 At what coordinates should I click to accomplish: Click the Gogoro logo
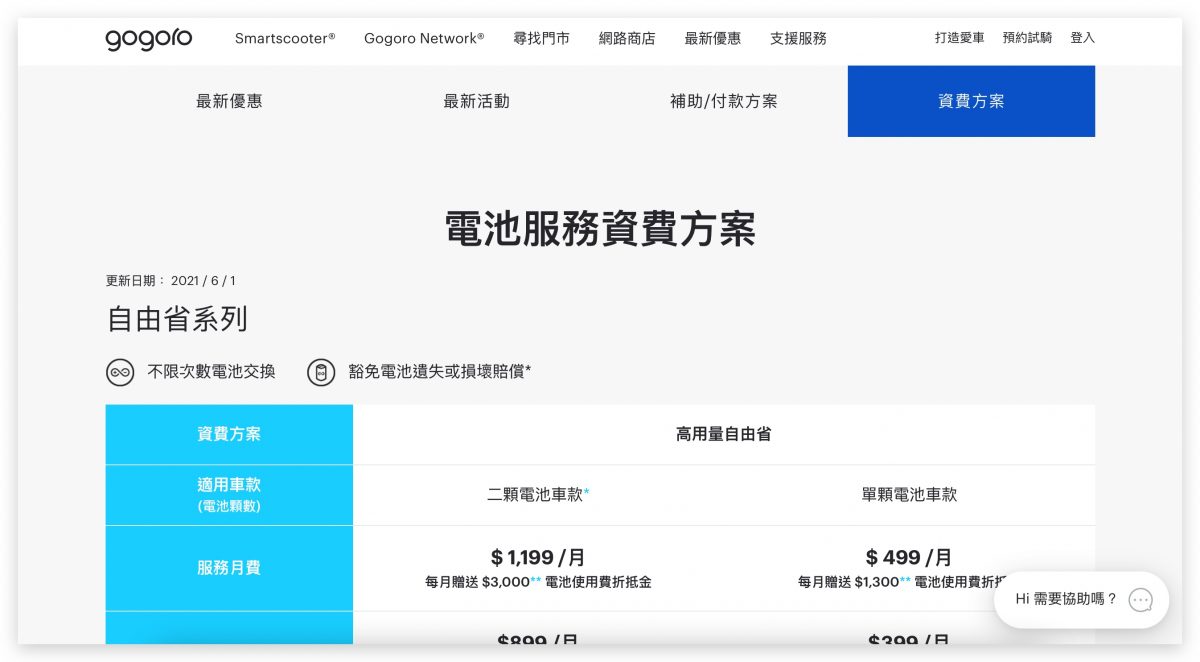[149, 39]
